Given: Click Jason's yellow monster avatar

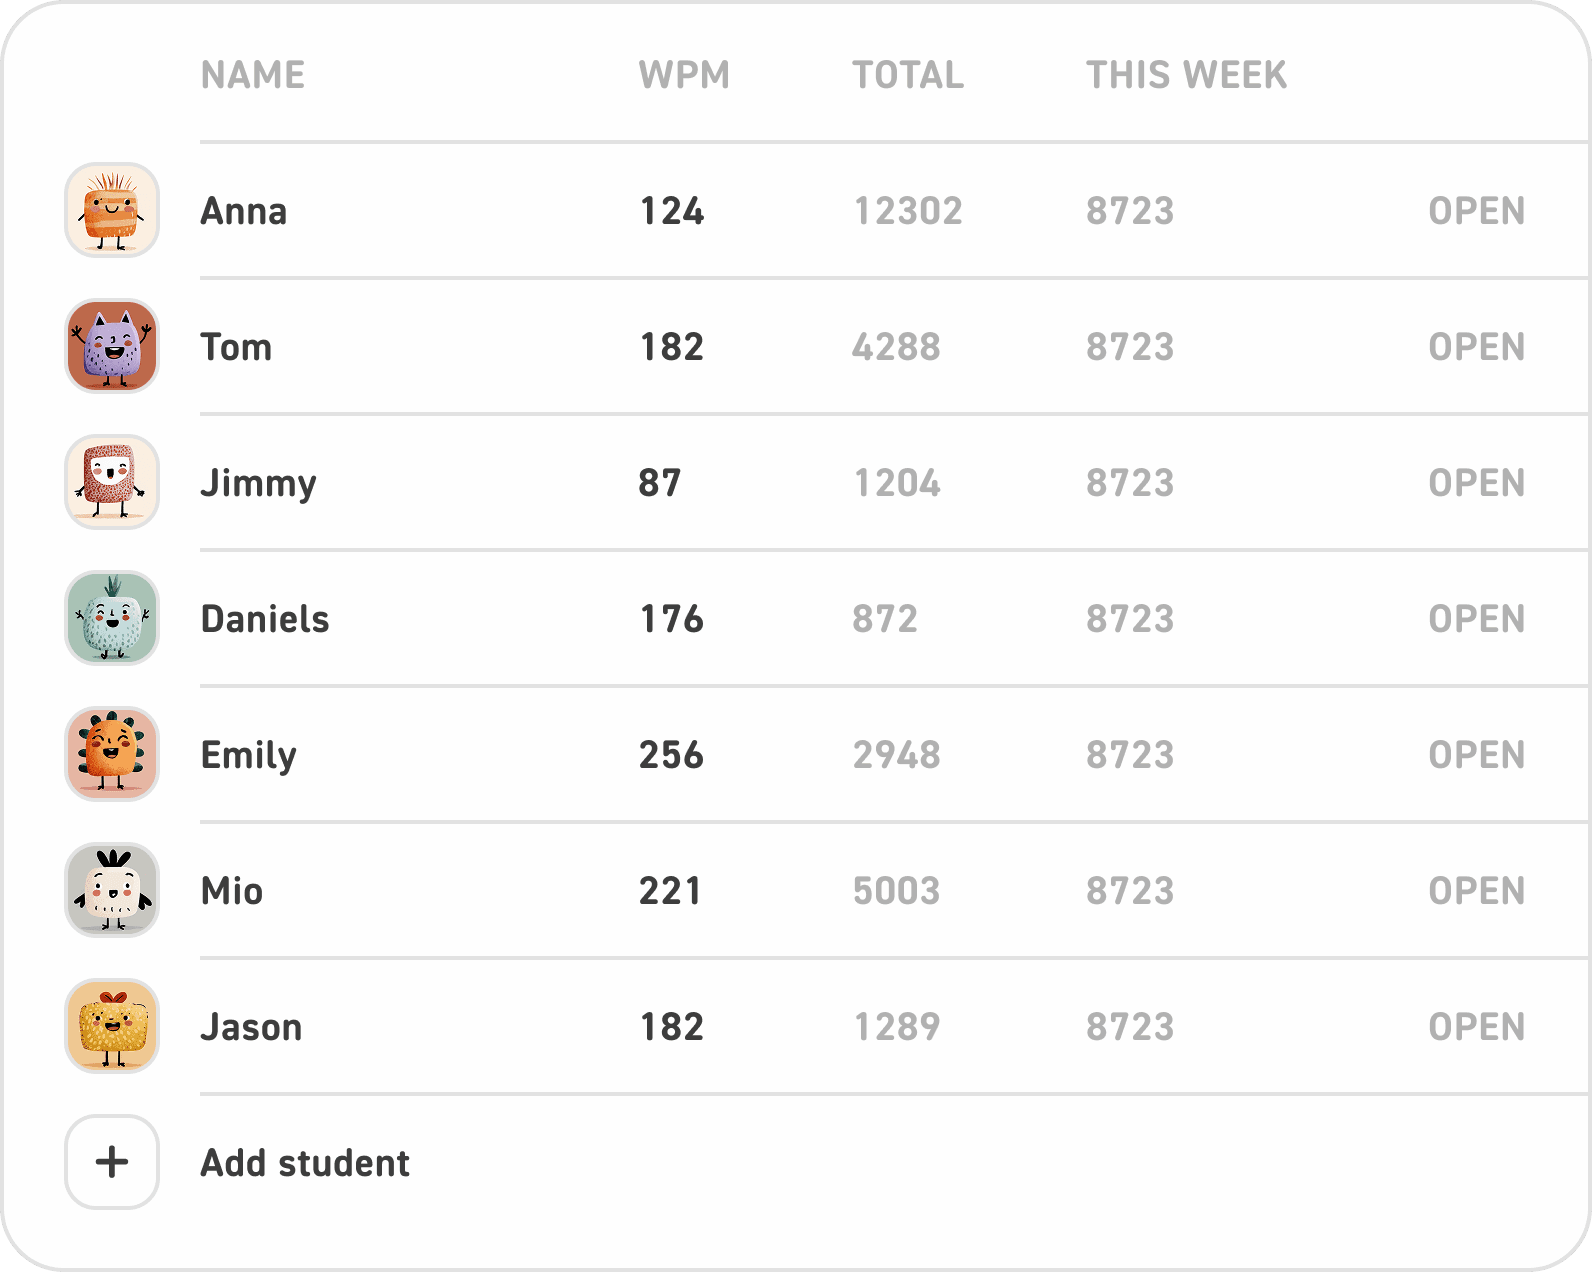Looking at the screenshot, I should [x=112, y=1026].
